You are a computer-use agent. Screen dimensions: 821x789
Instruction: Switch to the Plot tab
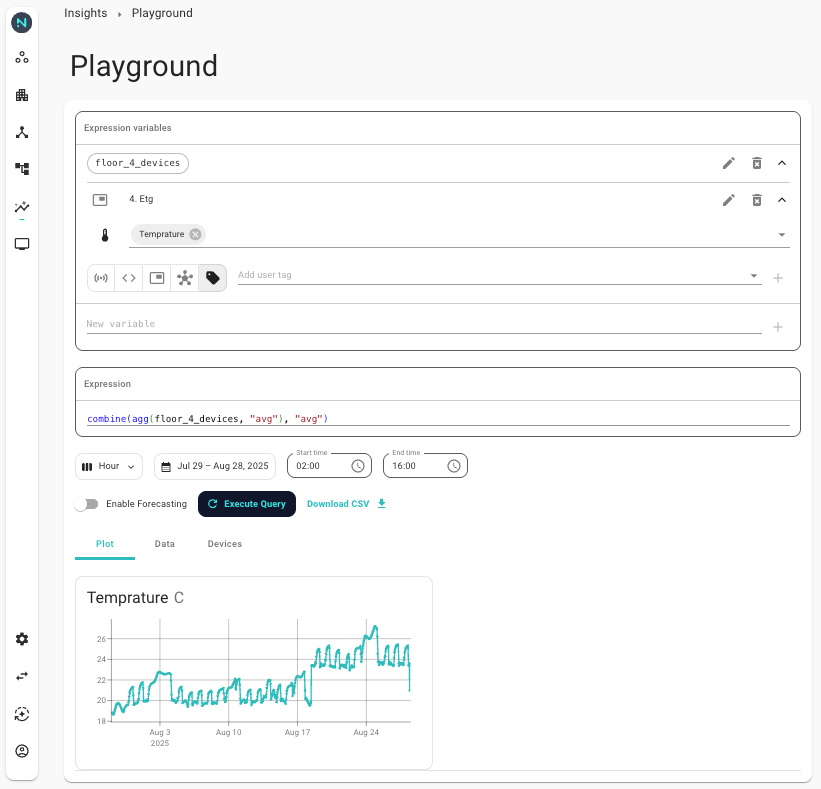pyautogui.click(x=105, y=544)
